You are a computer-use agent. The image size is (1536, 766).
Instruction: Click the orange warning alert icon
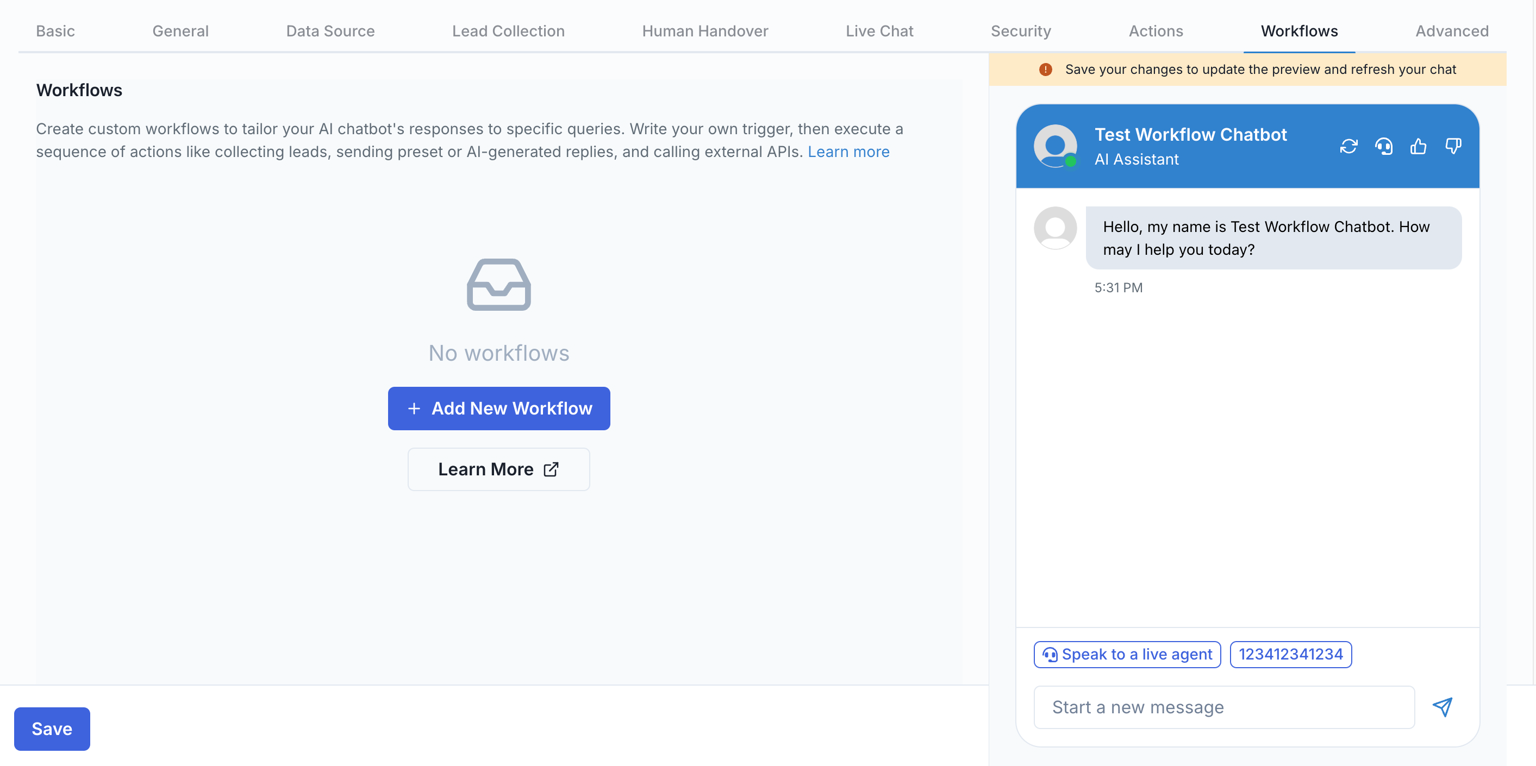(x=1045, y=70)
